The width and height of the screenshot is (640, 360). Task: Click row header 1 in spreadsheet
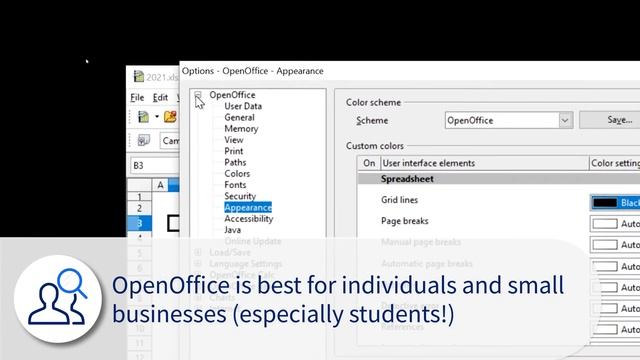pos(139,197)
